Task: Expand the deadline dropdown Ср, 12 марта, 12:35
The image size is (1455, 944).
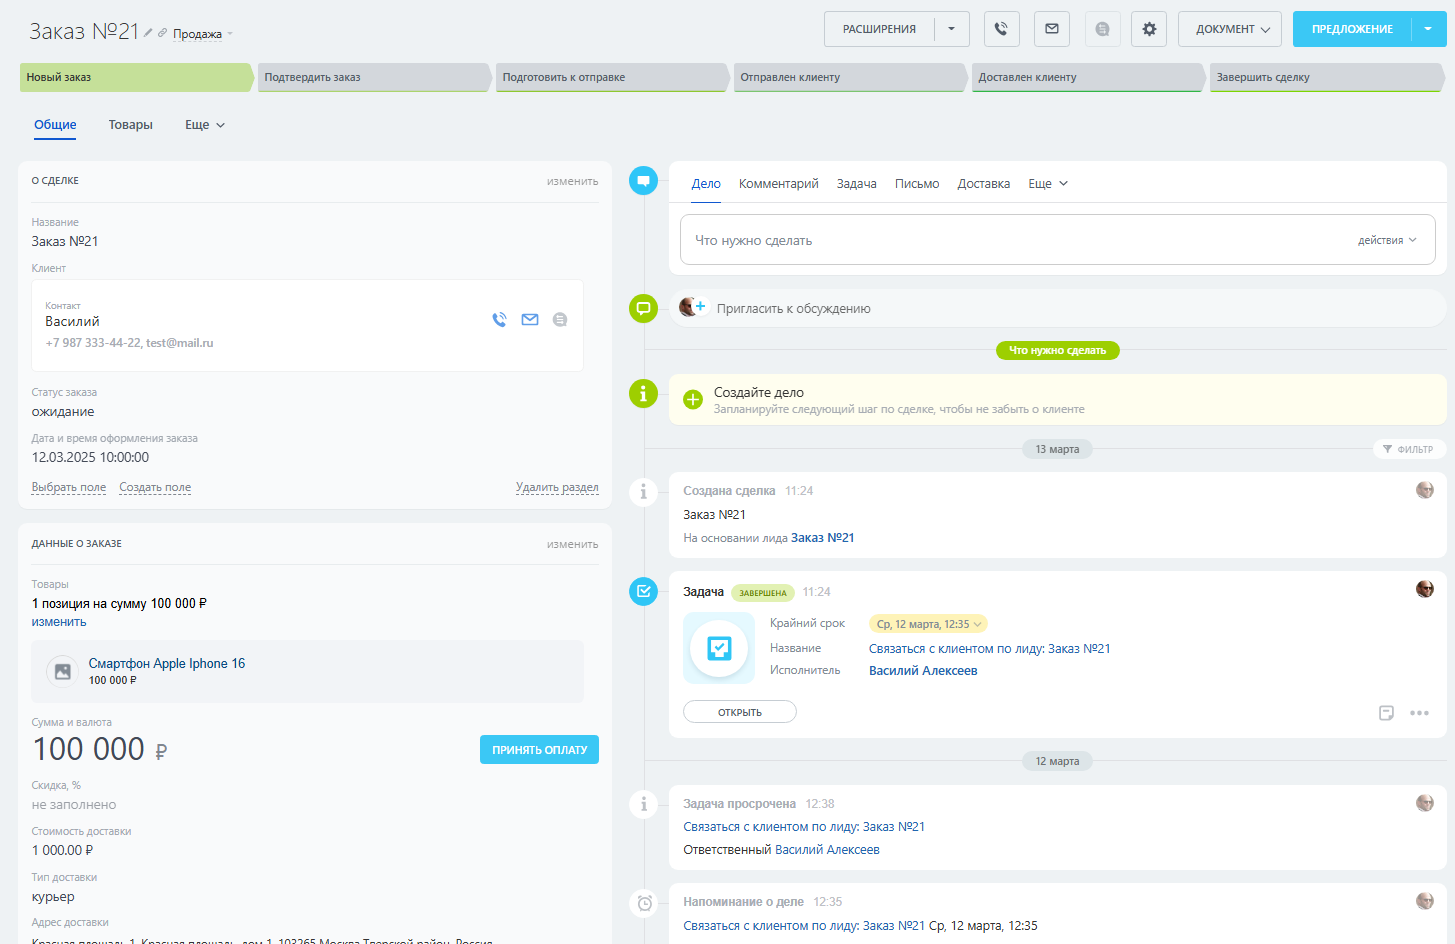Action: (x=928, y=624)
